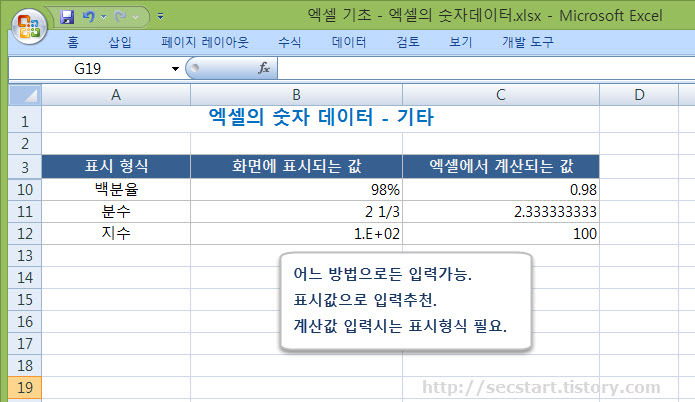The width and height of the screenshot is (695, 402).
Task: Select the highlighted row 19 header
Action: coord(25,388)
